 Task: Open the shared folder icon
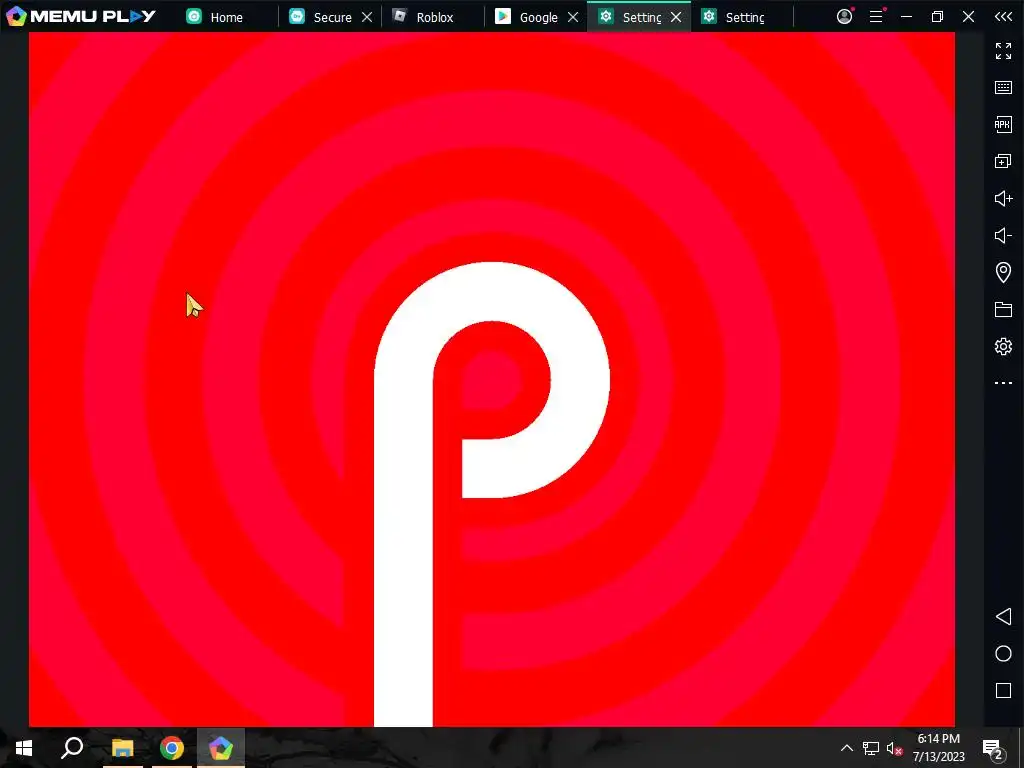pos(1003,309)
